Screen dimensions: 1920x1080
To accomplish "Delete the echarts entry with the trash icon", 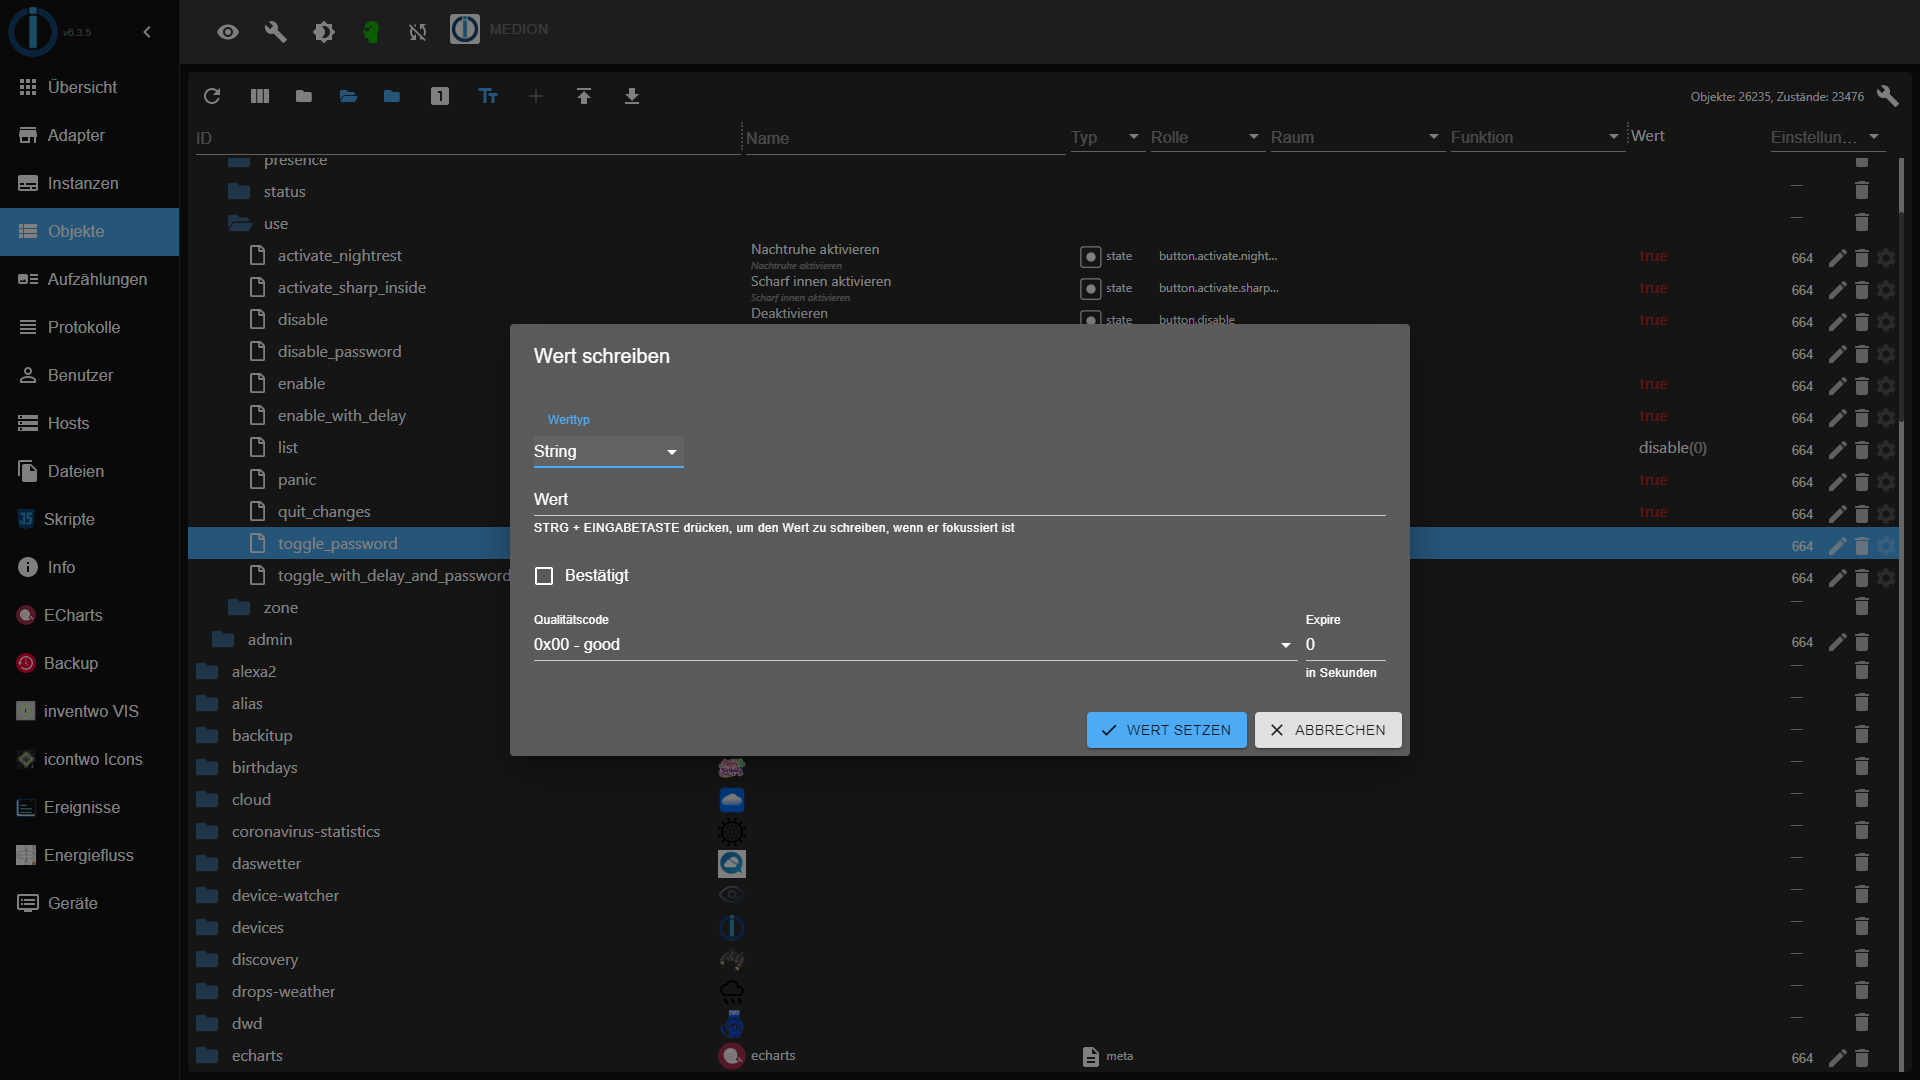I will click(x=1862, y=1058).
